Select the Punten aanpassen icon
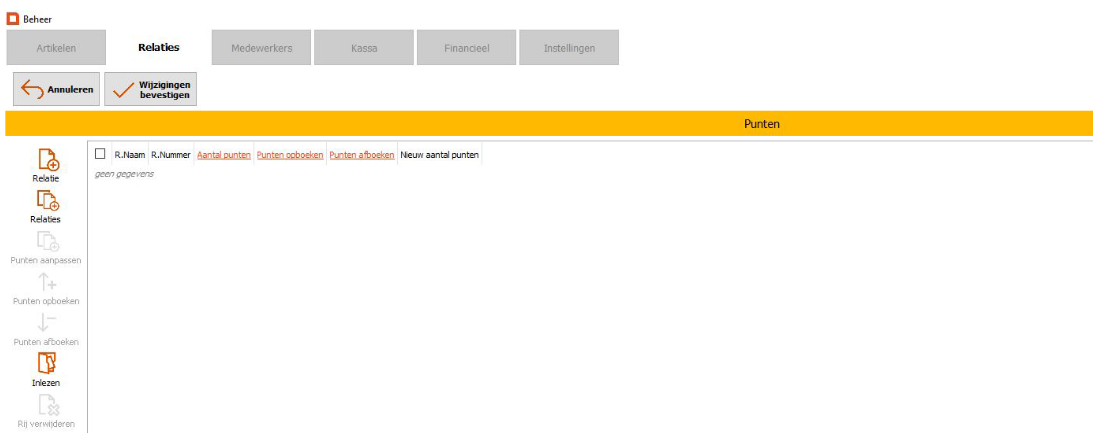 tap(47, 241)
